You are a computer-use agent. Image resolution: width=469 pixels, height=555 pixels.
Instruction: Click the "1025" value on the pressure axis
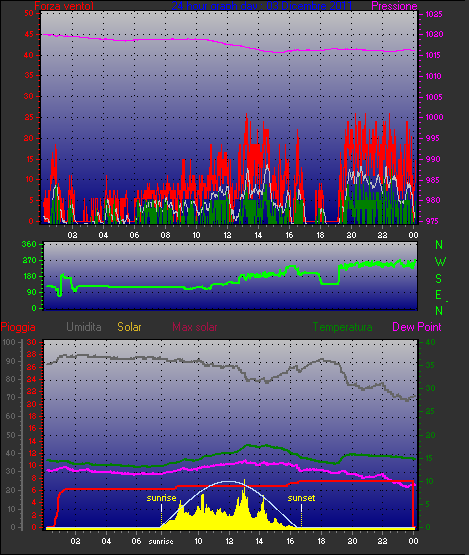(x=434, y=14)
